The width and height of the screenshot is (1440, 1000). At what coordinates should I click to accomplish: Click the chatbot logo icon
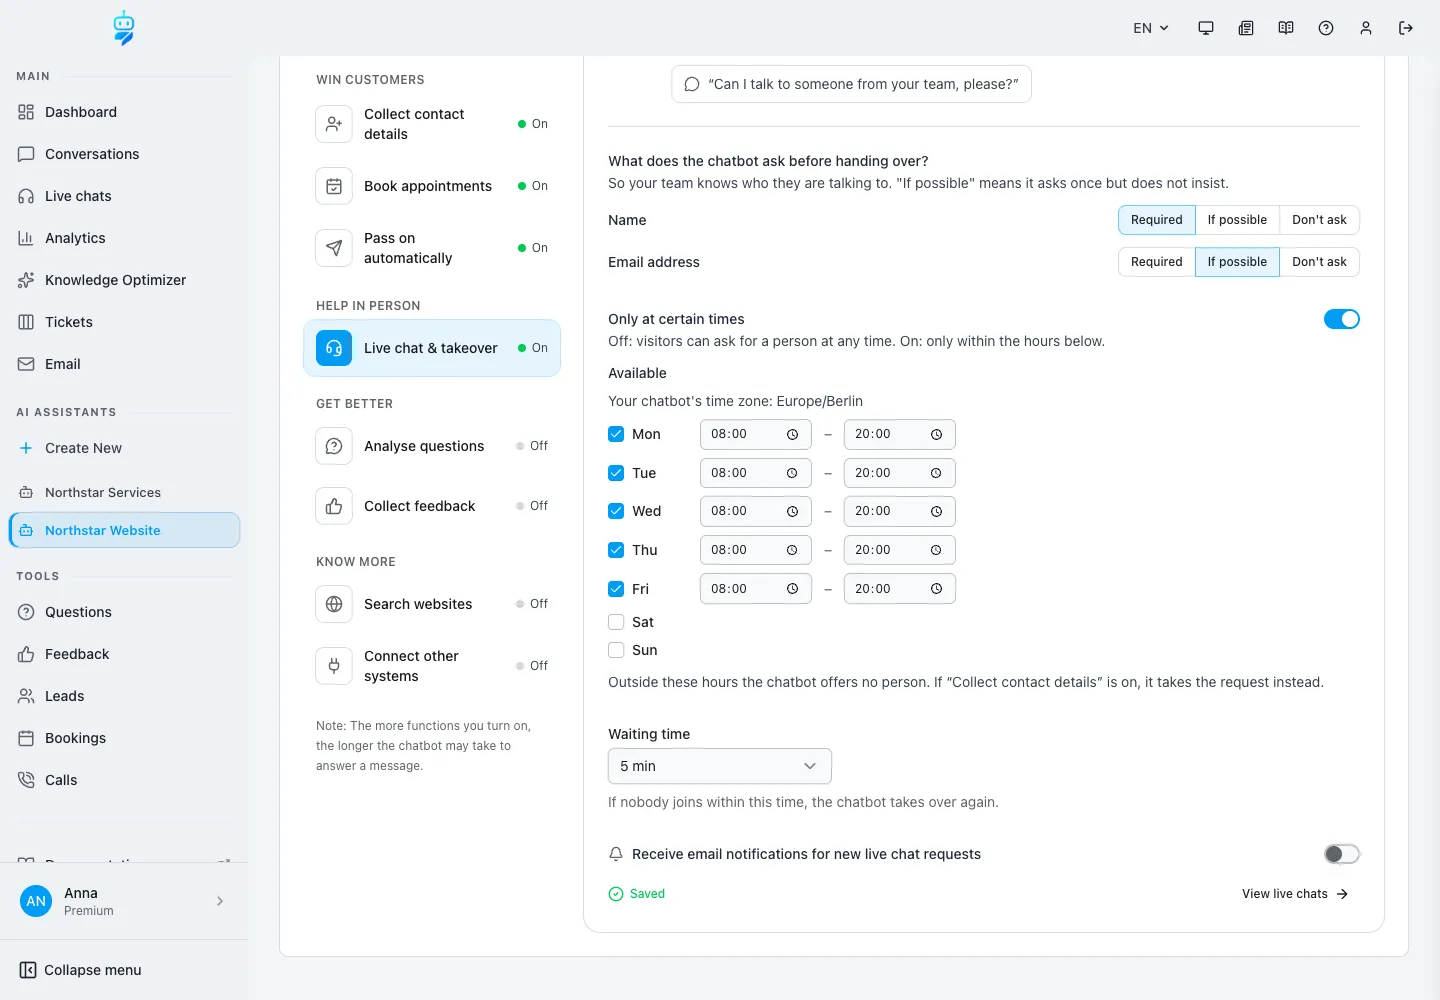click(124, 28)
